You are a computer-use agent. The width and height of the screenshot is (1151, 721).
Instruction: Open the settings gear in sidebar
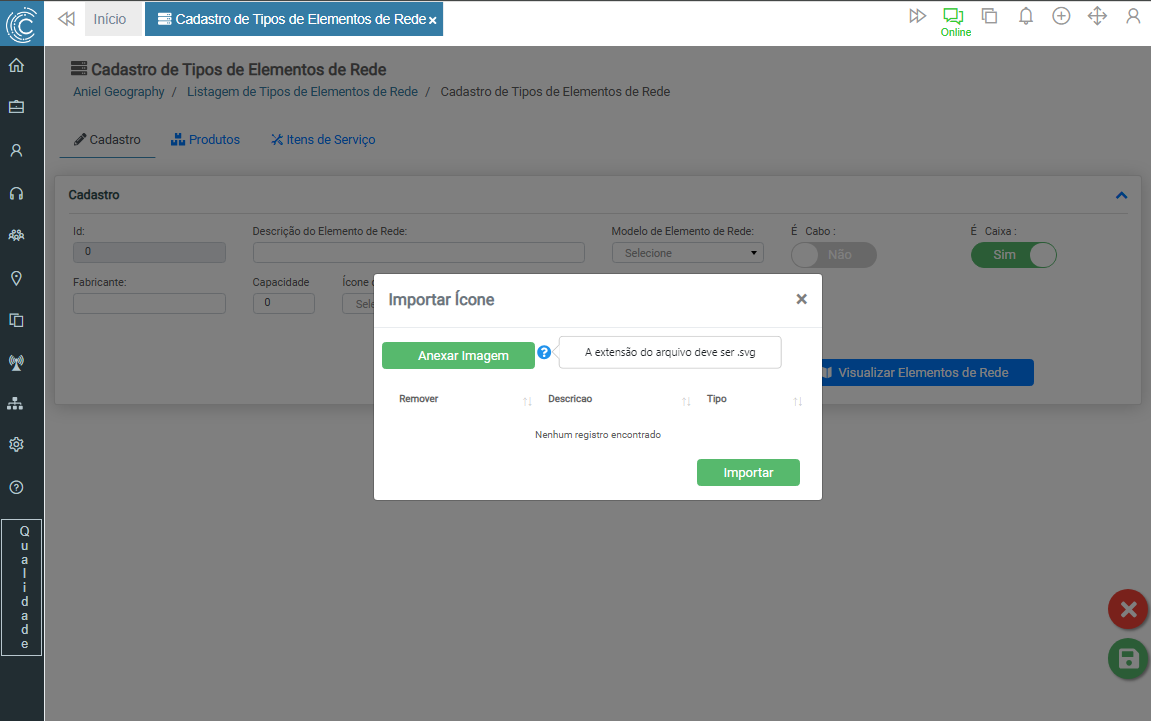click(x=16, y=444)
